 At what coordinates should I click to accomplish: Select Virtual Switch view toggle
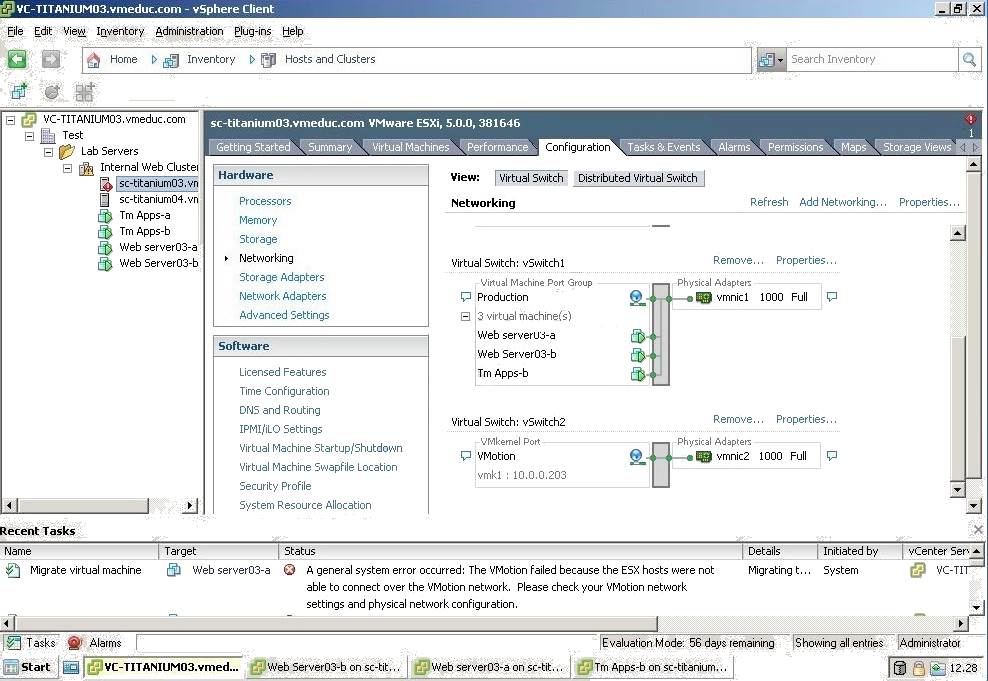pos(531,178)
